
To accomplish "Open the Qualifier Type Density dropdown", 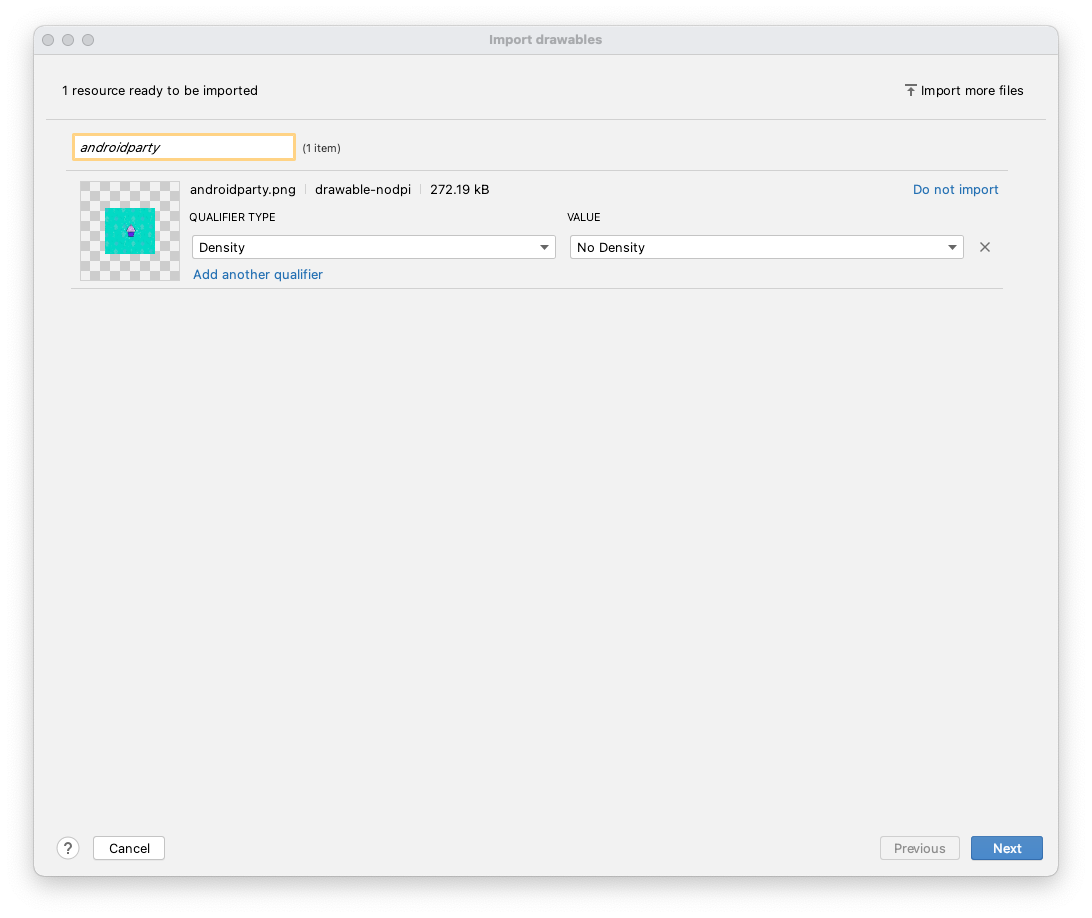I will click(x=373, y=247).
